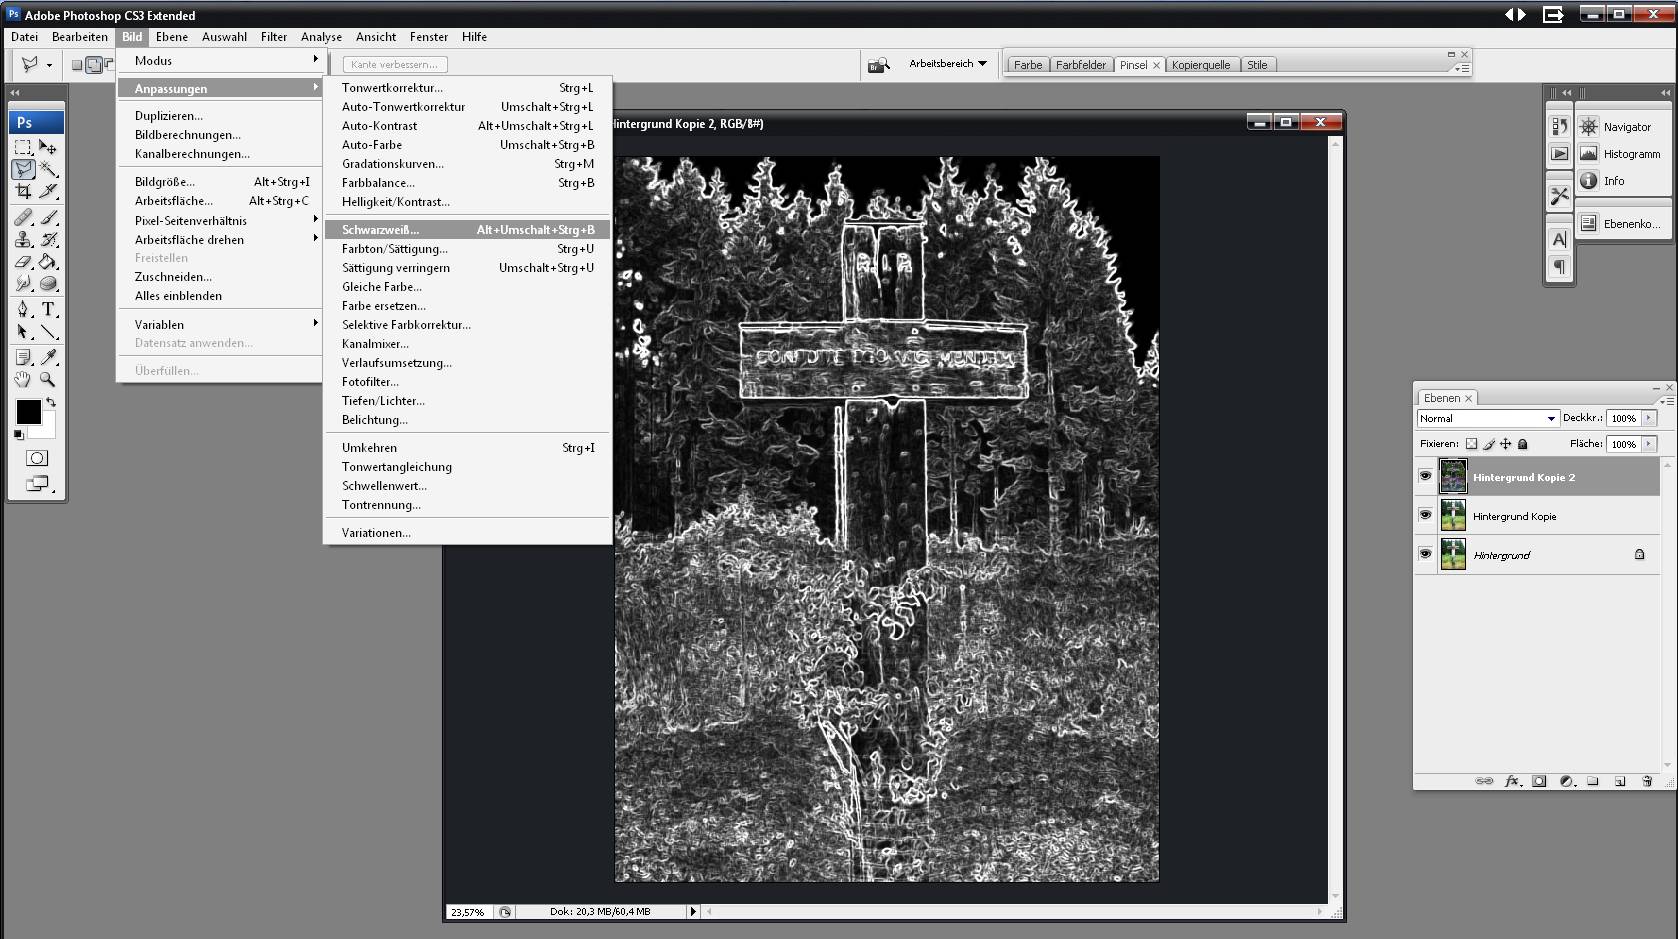This screenshot has height=939, width=1678.
Task: Select the Type tool
Action: 48,310
